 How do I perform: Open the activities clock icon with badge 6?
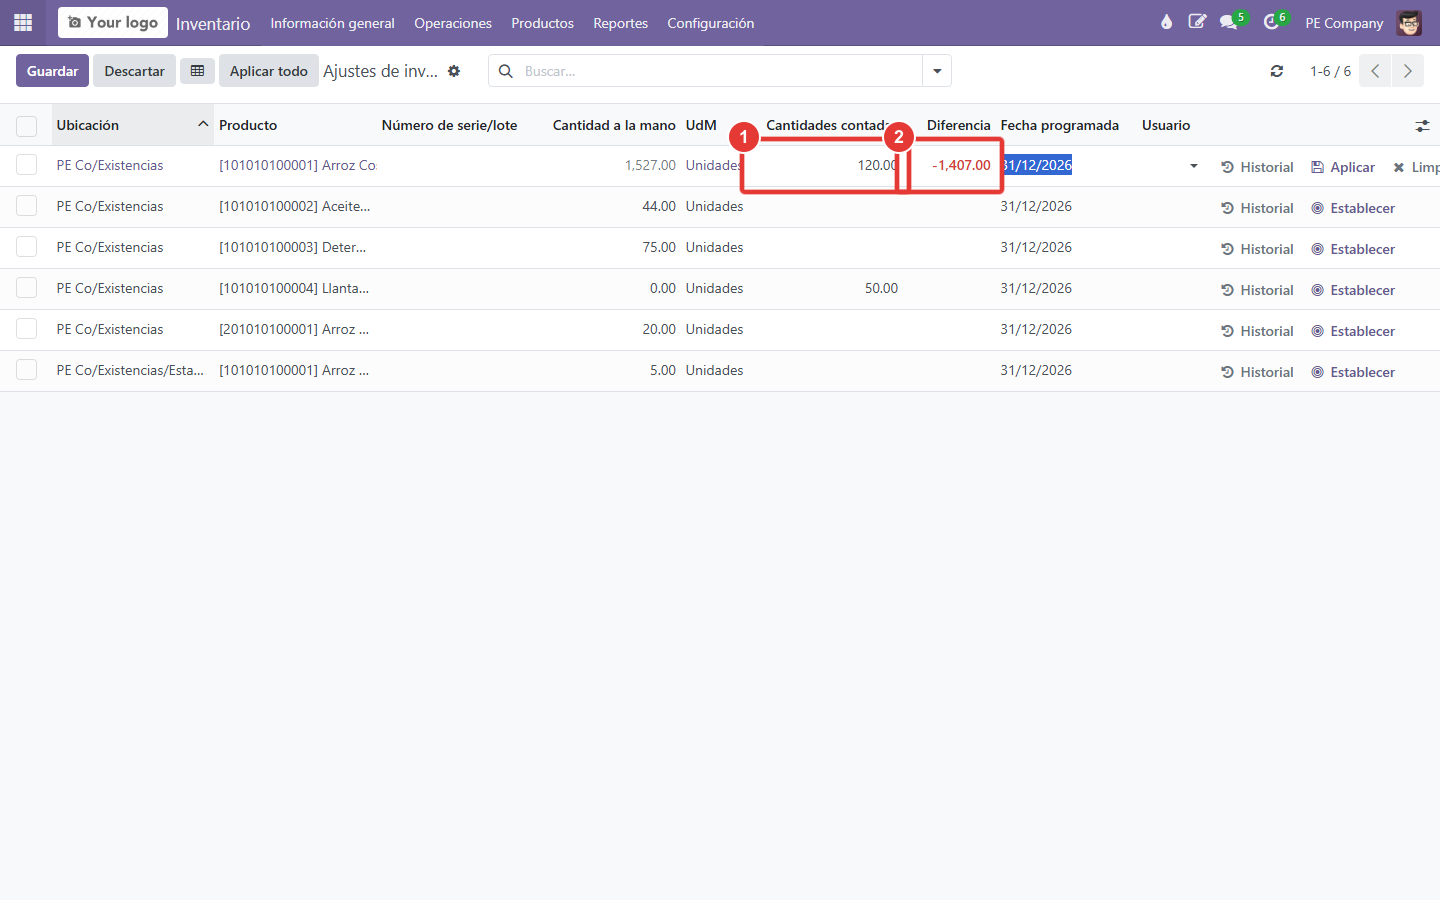point(1272,22)
